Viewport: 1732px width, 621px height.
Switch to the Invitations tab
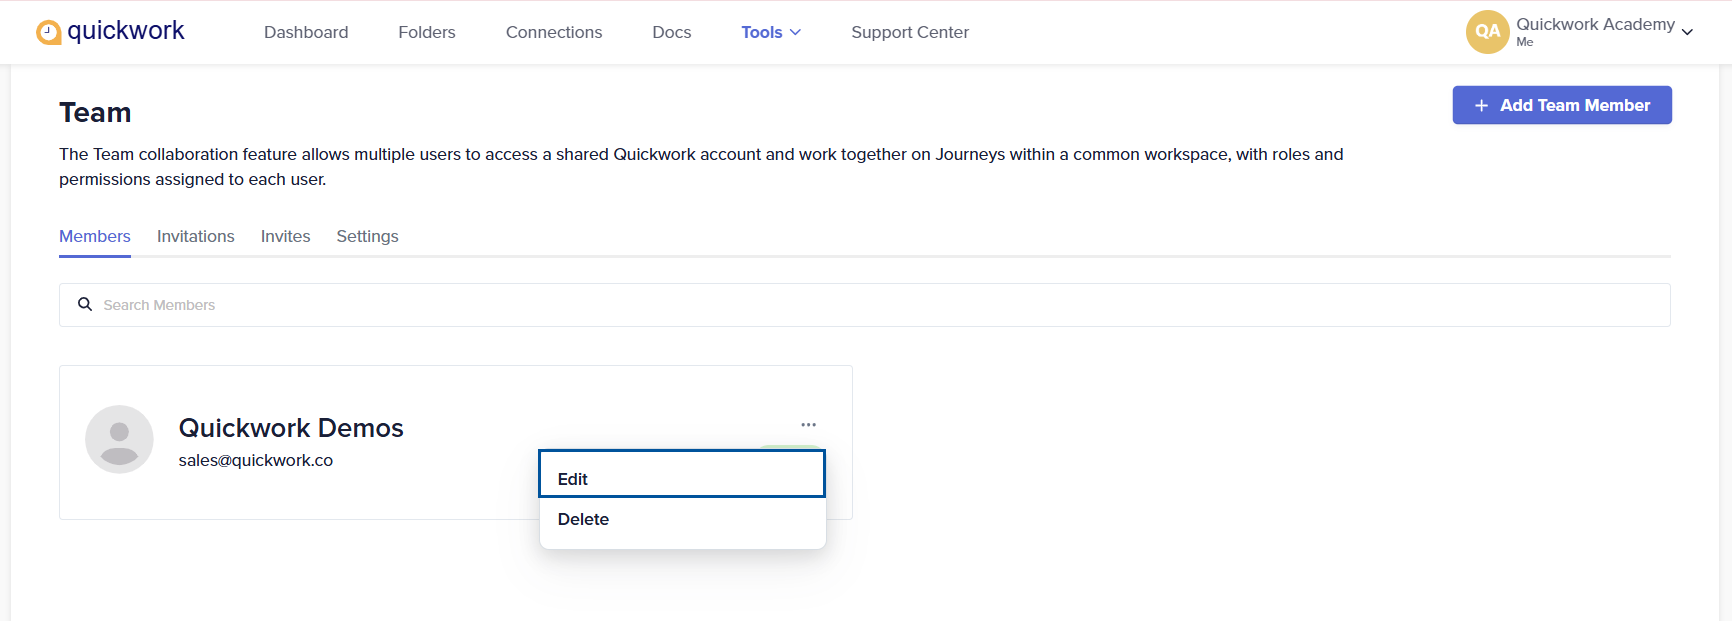pyautogui.click(x=196, y=236)
